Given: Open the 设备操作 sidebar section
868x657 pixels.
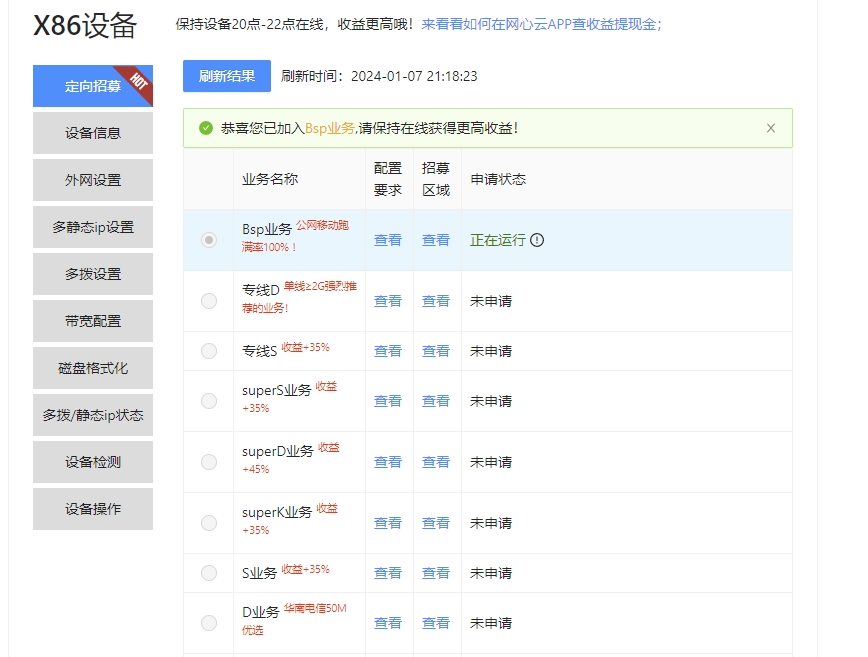Looking at the screenshot, I should 92,509.
